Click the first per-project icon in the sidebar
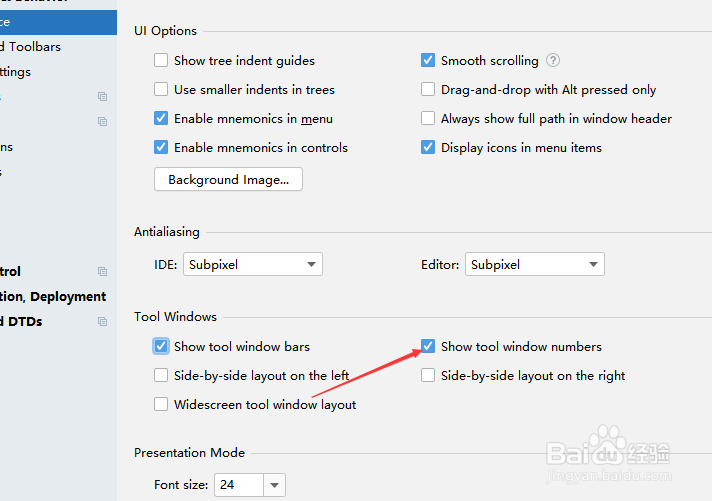Image resolution: width=712 pixels, height=501 pixels. tap(103, 96)
